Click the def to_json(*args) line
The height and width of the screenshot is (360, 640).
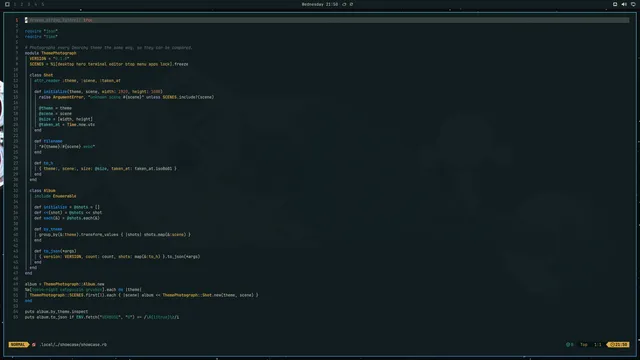55,251
